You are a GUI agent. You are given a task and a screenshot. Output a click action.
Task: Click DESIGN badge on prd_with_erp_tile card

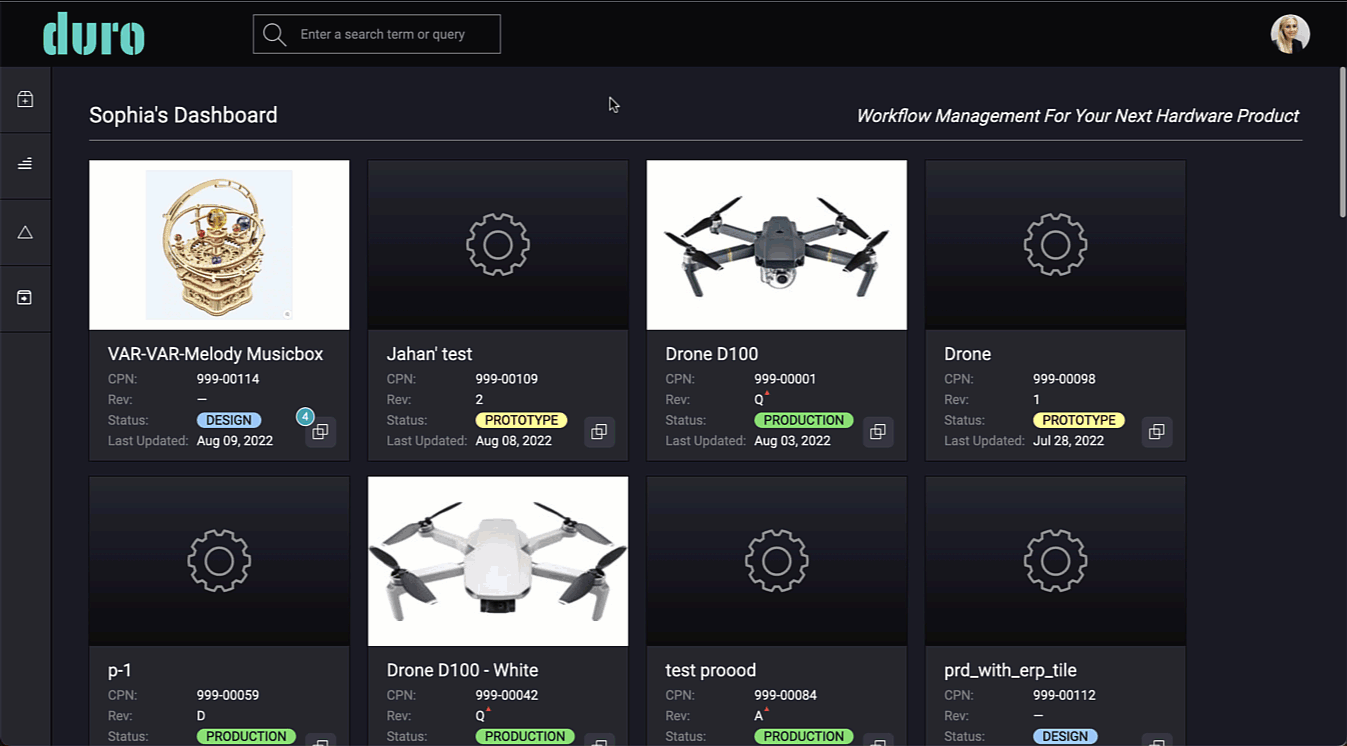[x=1065, y=737]
